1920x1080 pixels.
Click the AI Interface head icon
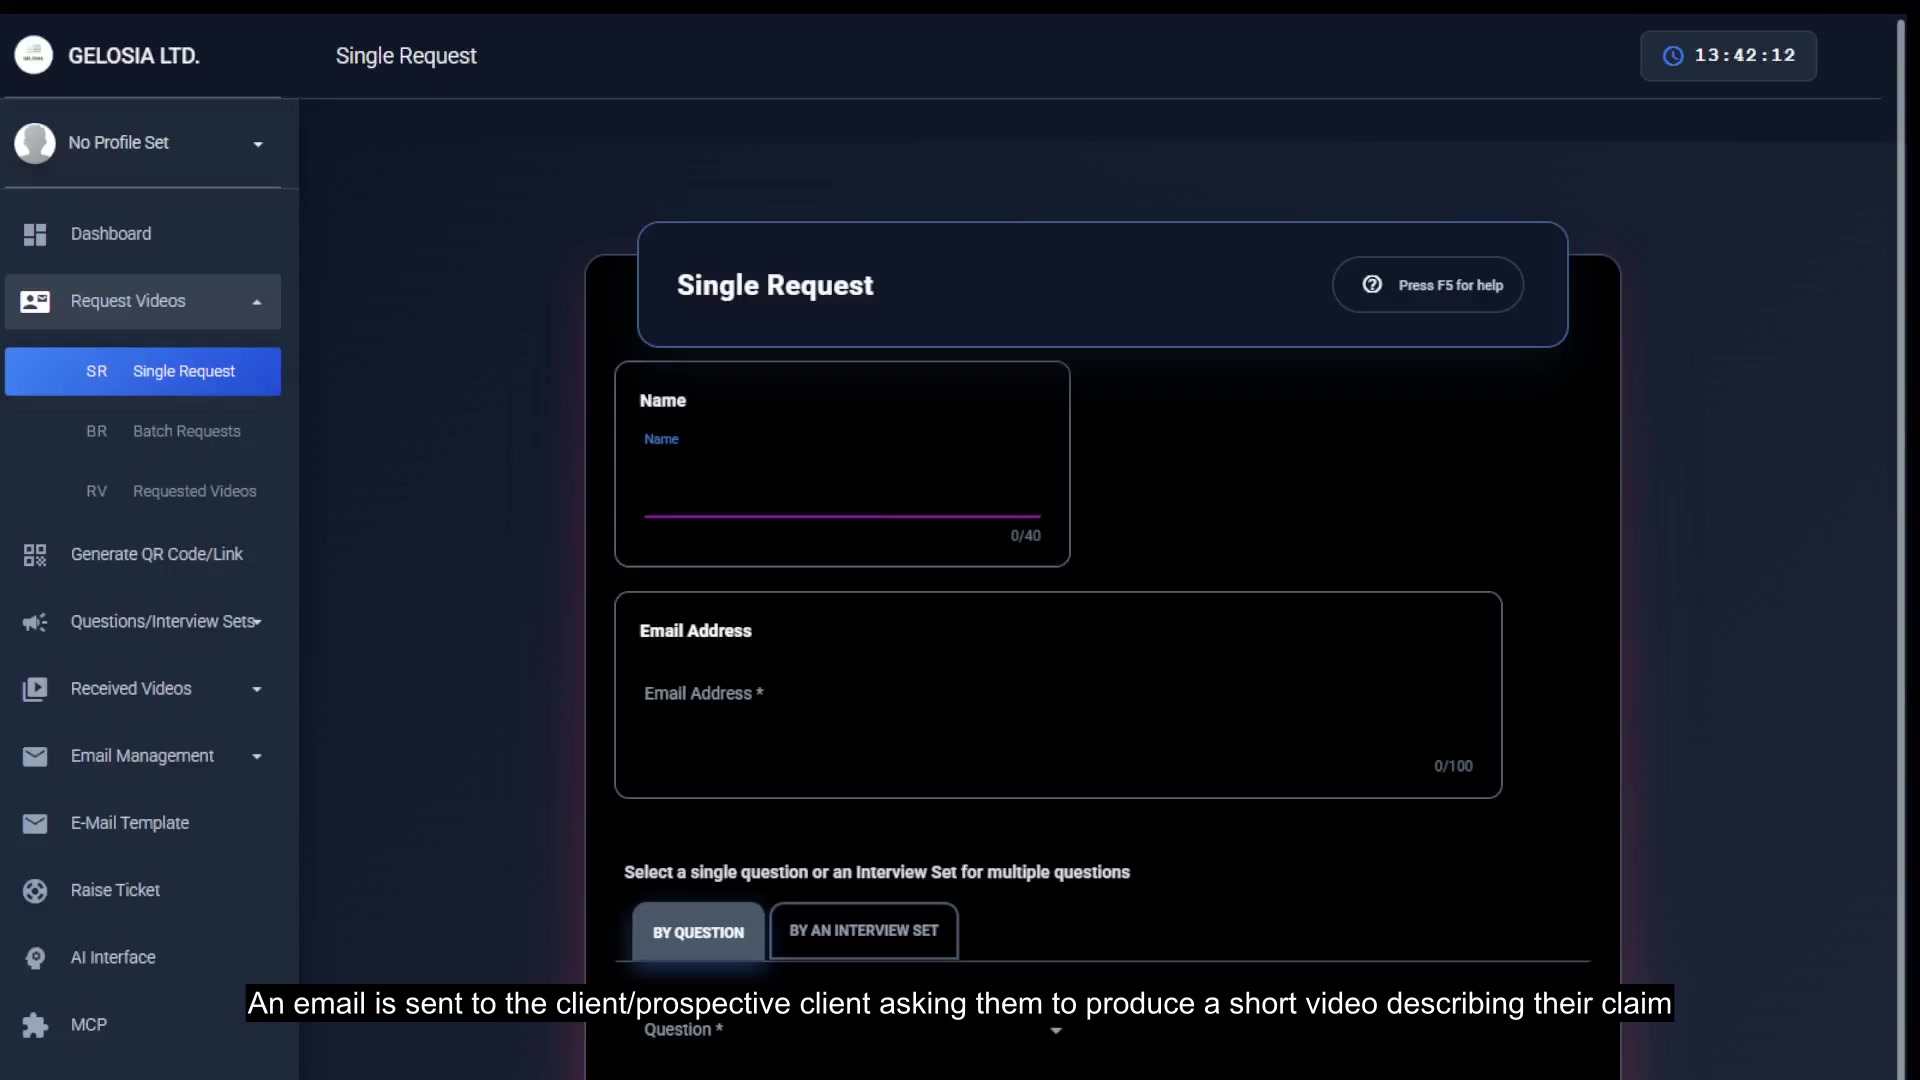click(x=35, y=958)
